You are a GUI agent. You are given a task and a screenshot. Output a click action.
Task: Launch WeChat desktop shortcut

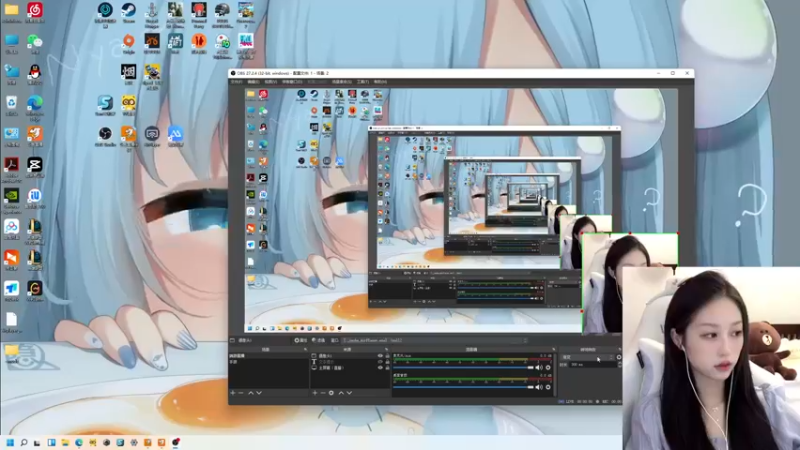pos(35,42)
